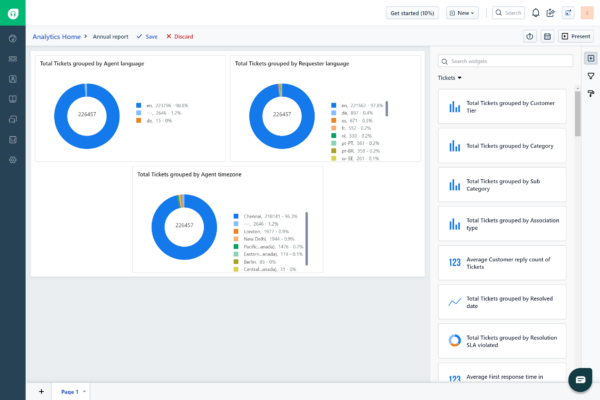
Task: Save the report
Action: pos(147,36)
